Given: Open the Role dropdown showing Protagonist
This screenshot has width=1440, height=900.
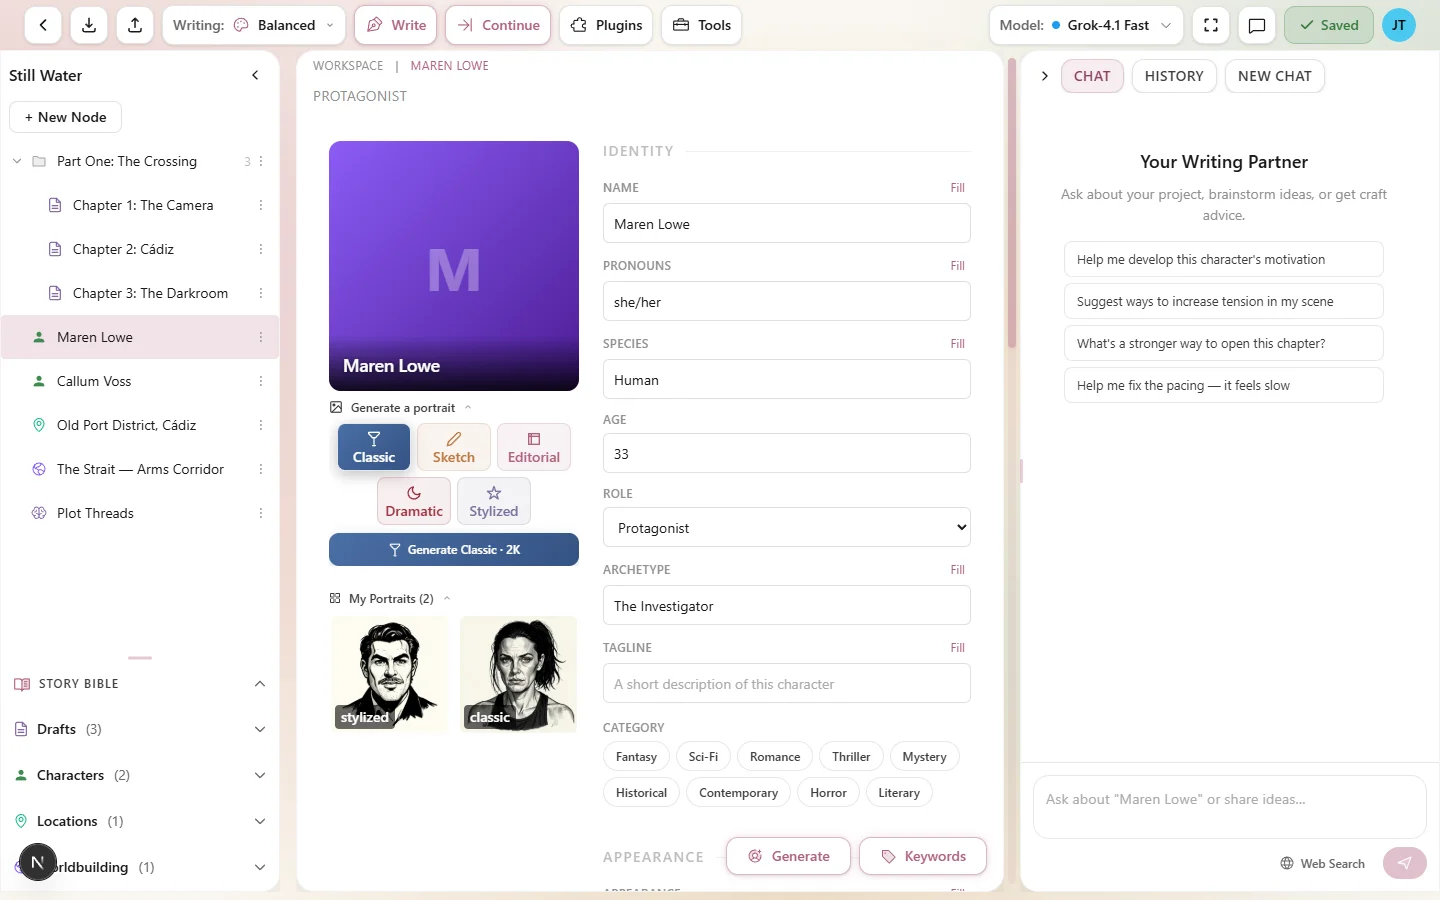Looking at the screenshot, I should click(786, 527).
